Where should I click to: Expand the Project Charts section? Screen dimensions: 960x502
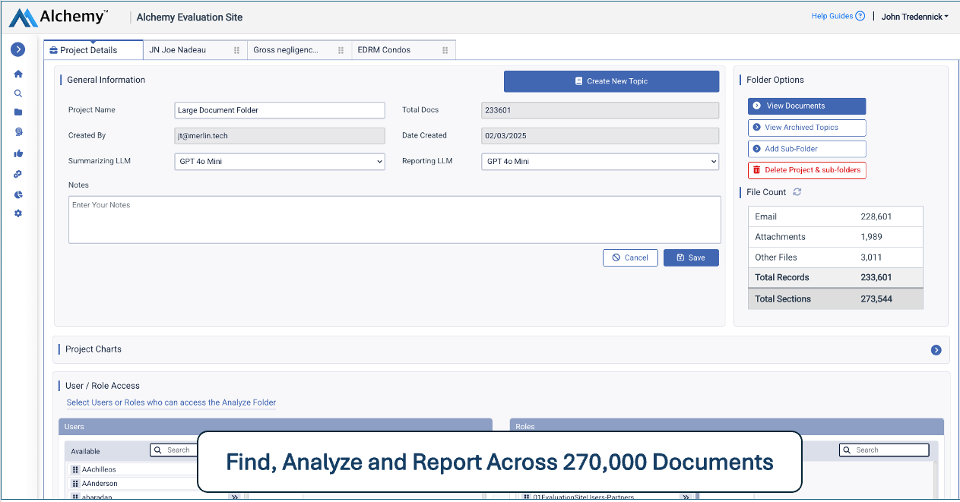[x=936, y=350]
